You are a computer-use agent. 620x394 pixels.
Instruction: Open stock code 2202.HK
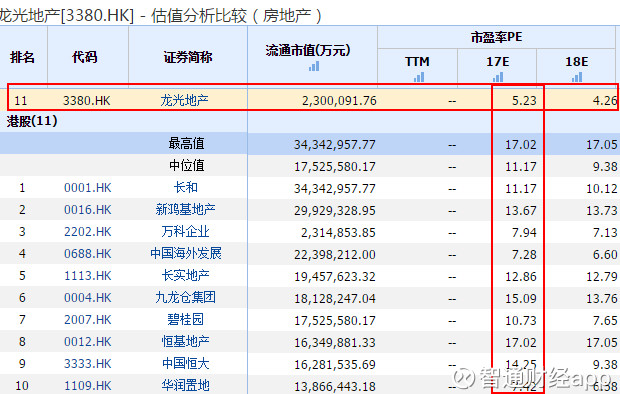88,232
